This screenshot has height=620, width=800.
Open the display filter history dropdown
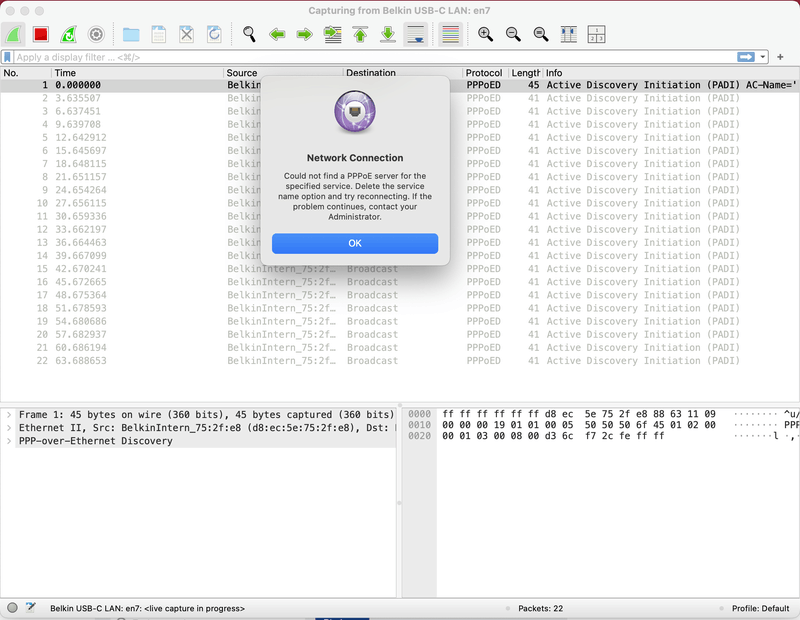point(763,57)
